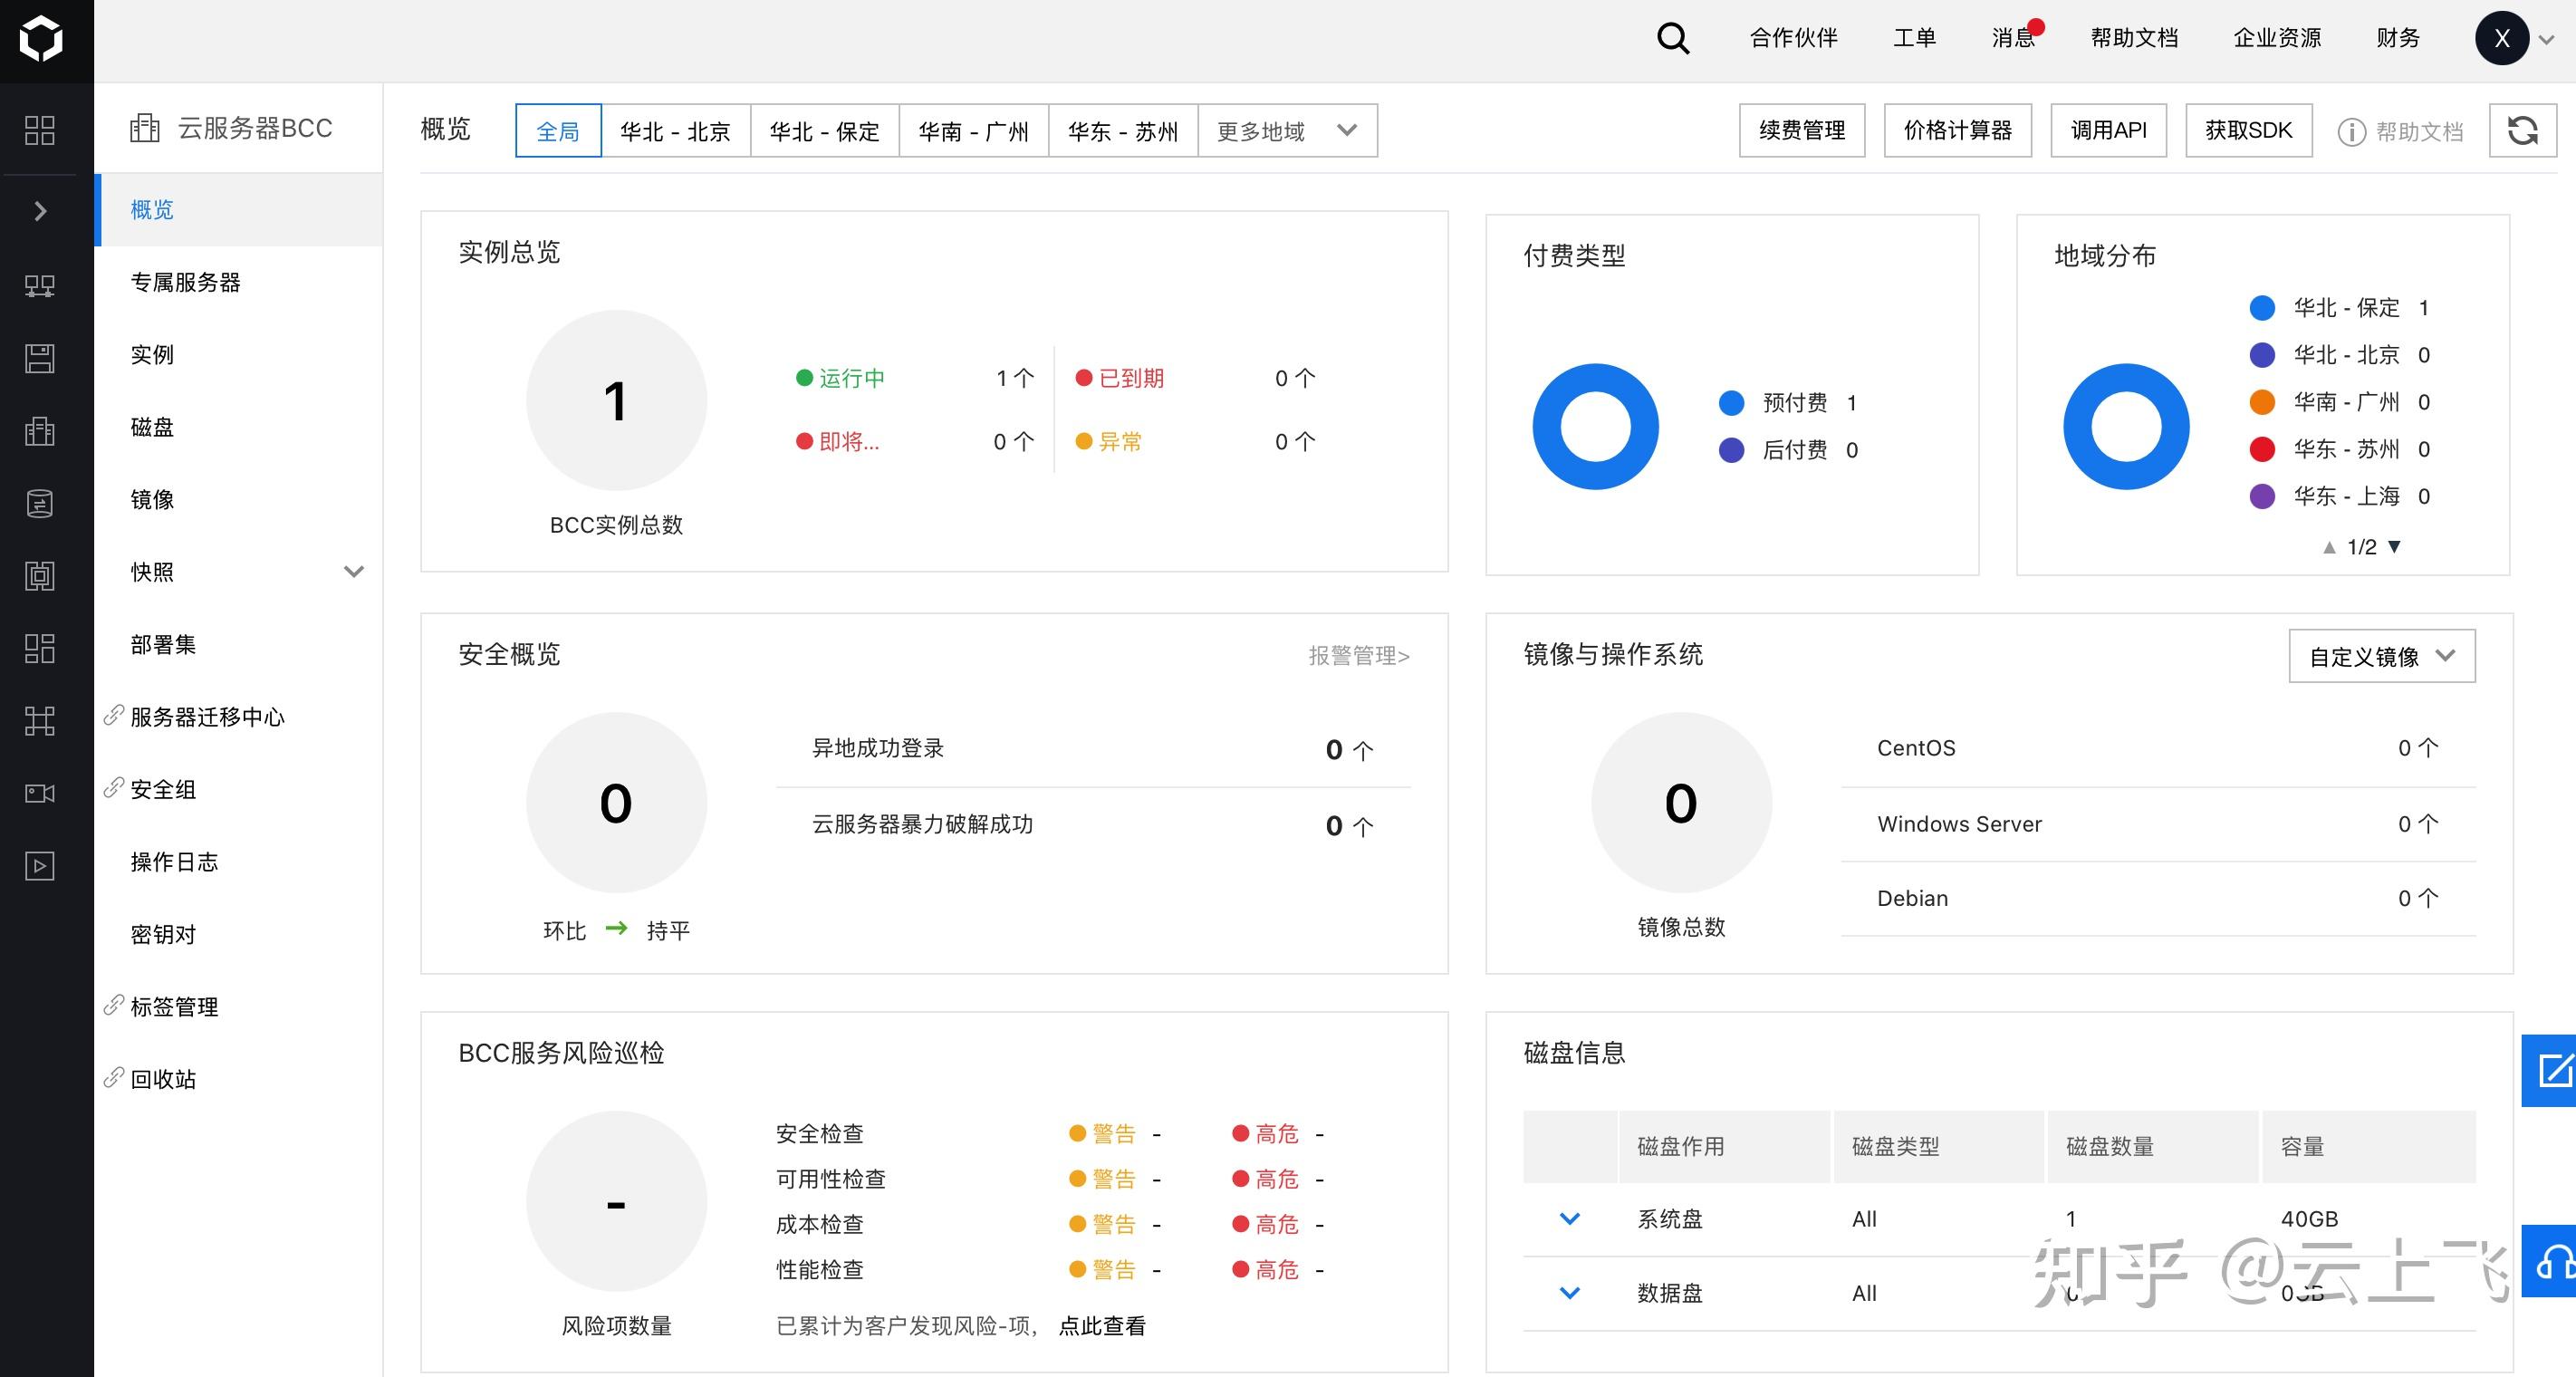Screen dimensions: 2576x1377
Task: Click the 付费类型 donut chart
Action: (x=1596, y=426)
